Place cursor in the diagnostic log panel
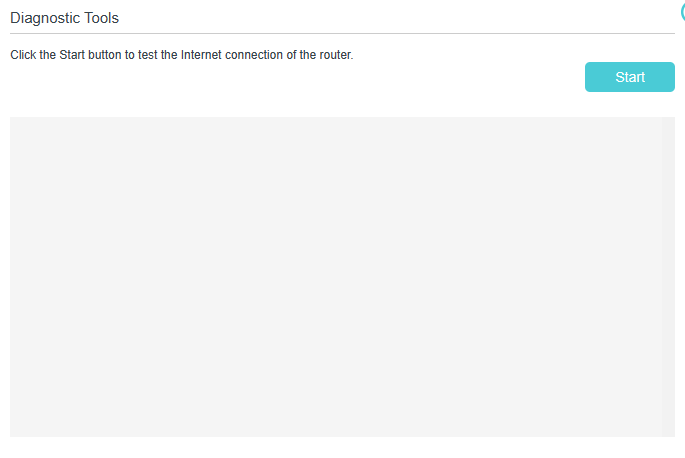This screenshot has height=458, width=685. pyautogui.click(x=336, y=277)
